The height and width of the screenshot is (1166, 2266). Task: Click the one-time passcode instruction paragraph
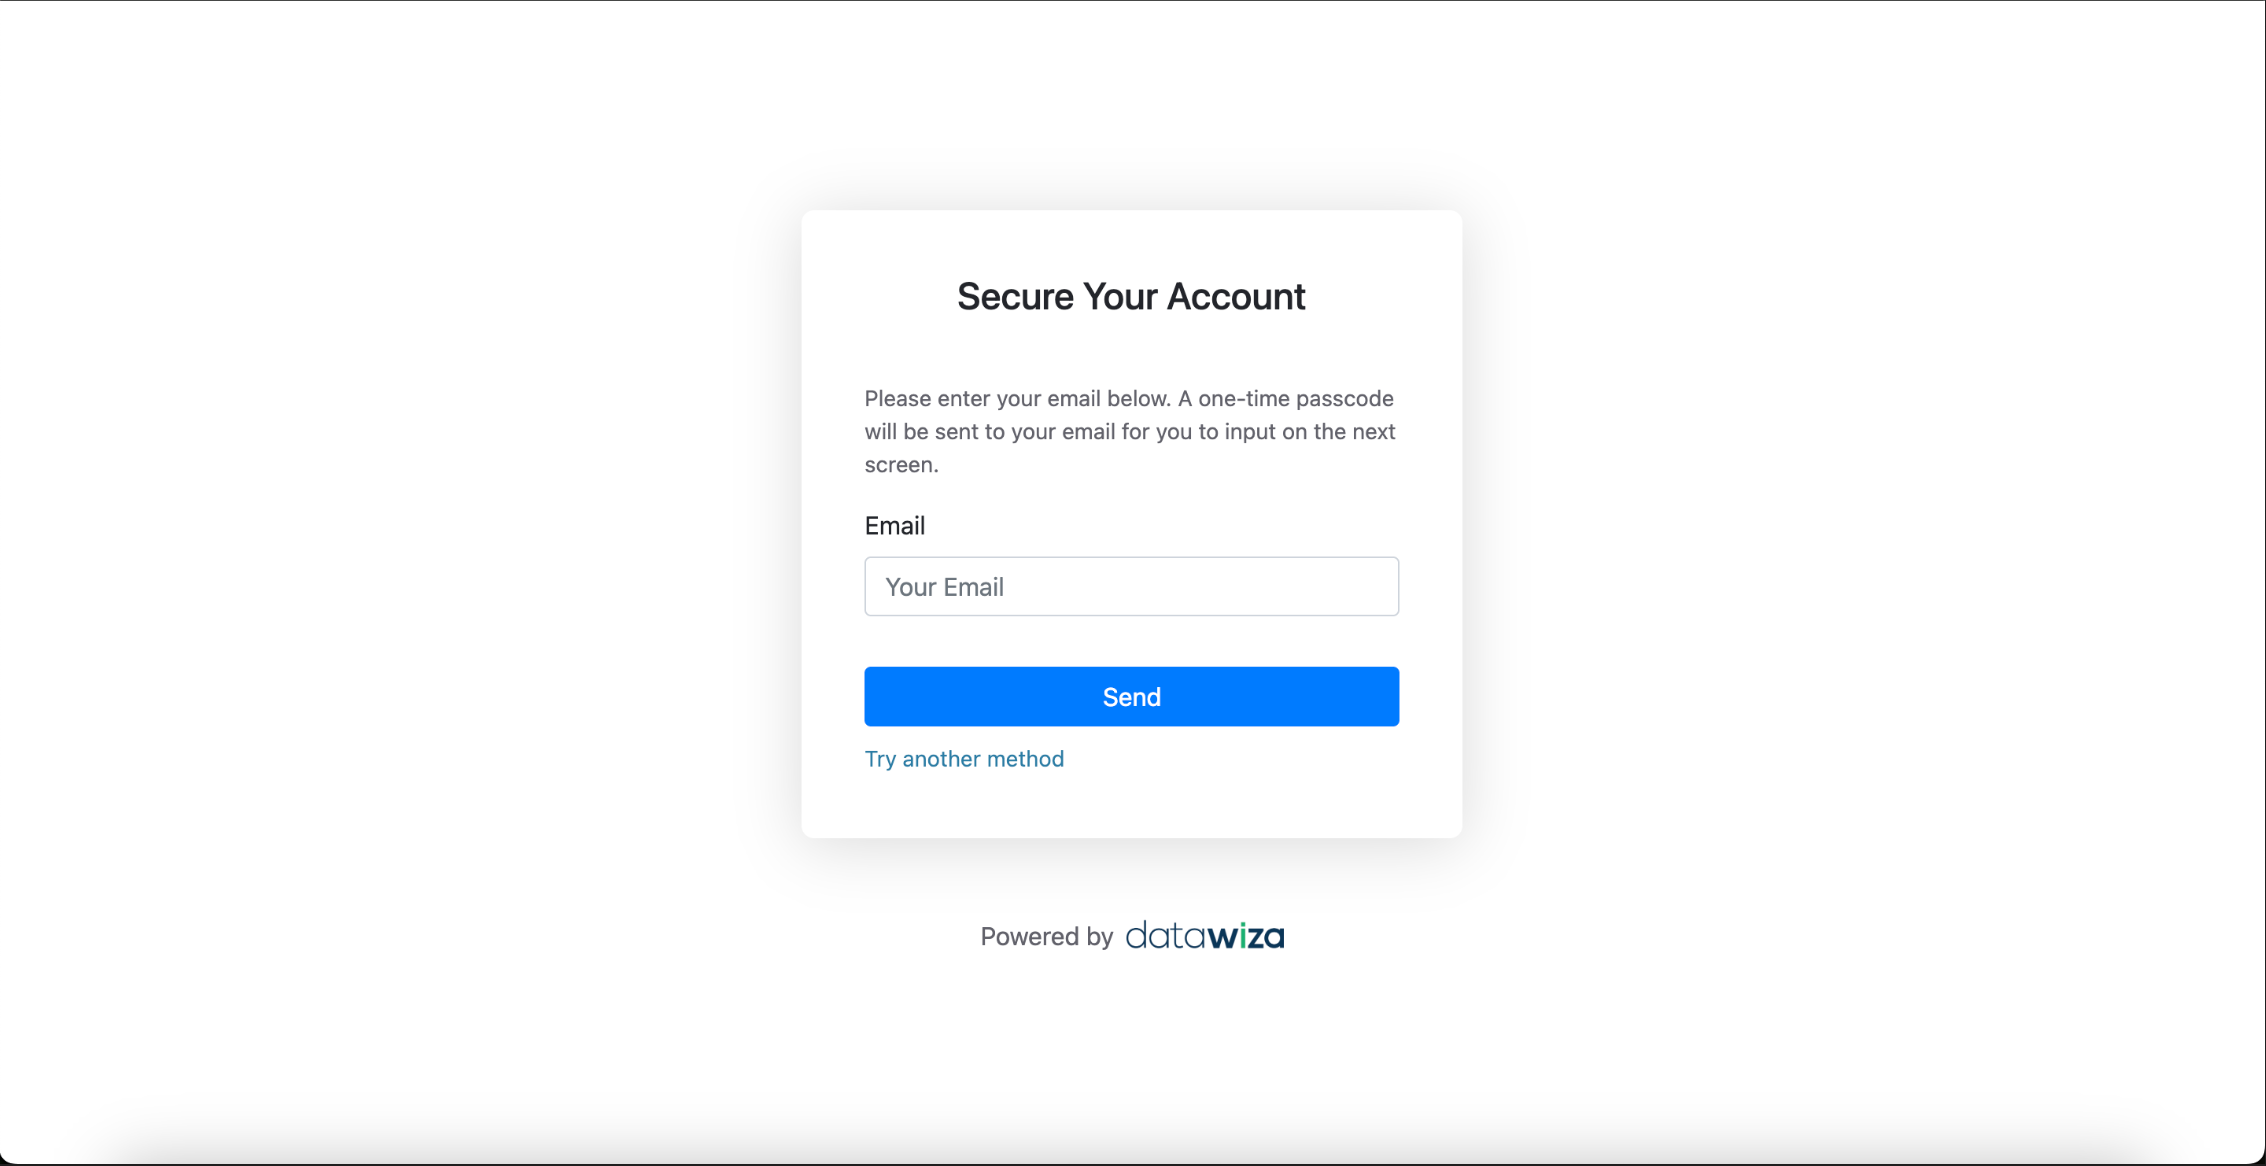(x=1130, y=431)
